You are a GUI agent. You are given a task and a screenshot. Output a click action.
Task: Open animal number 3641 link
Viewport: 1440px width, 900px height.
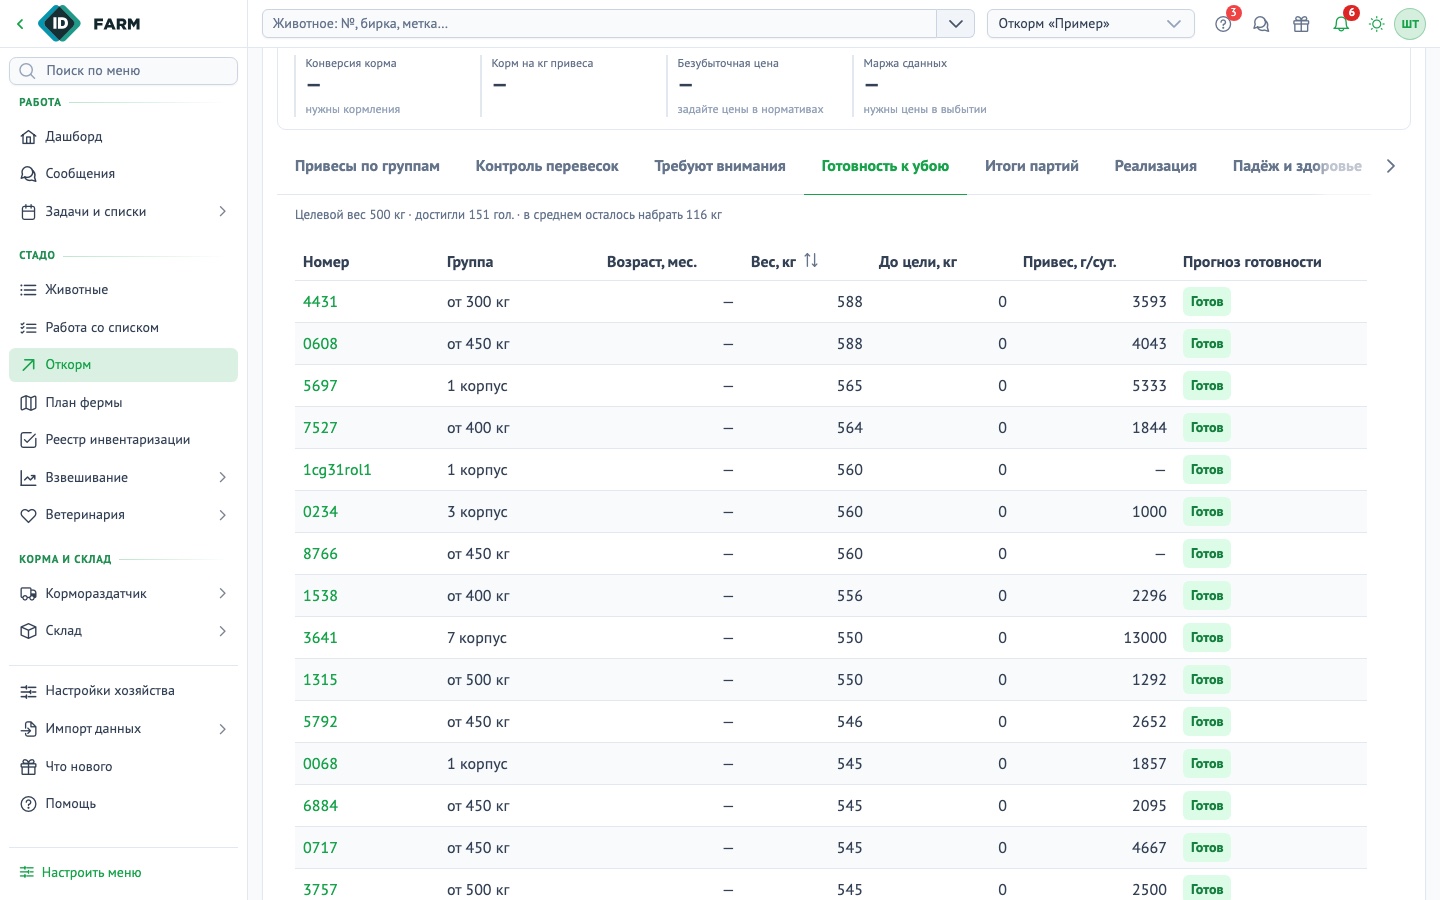tap(320, 638)
